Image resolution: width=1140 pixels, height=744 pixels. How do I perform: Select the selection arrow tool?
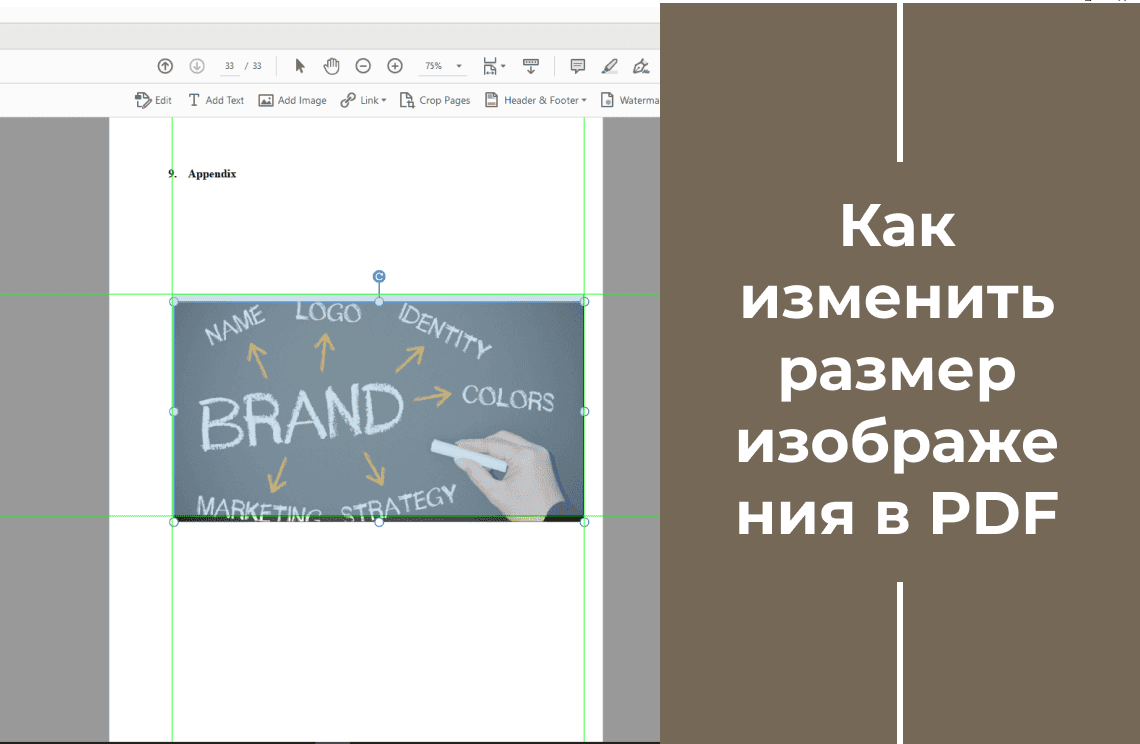[x=299, y=65]
